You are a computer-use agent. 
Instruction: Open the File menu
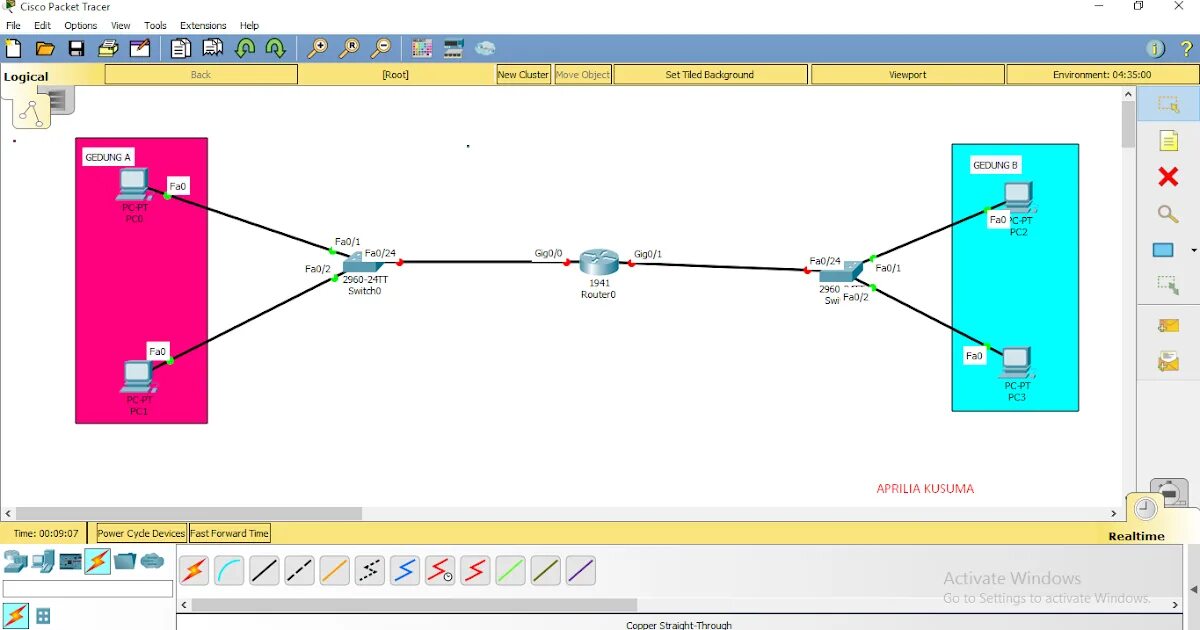[13, 25]
